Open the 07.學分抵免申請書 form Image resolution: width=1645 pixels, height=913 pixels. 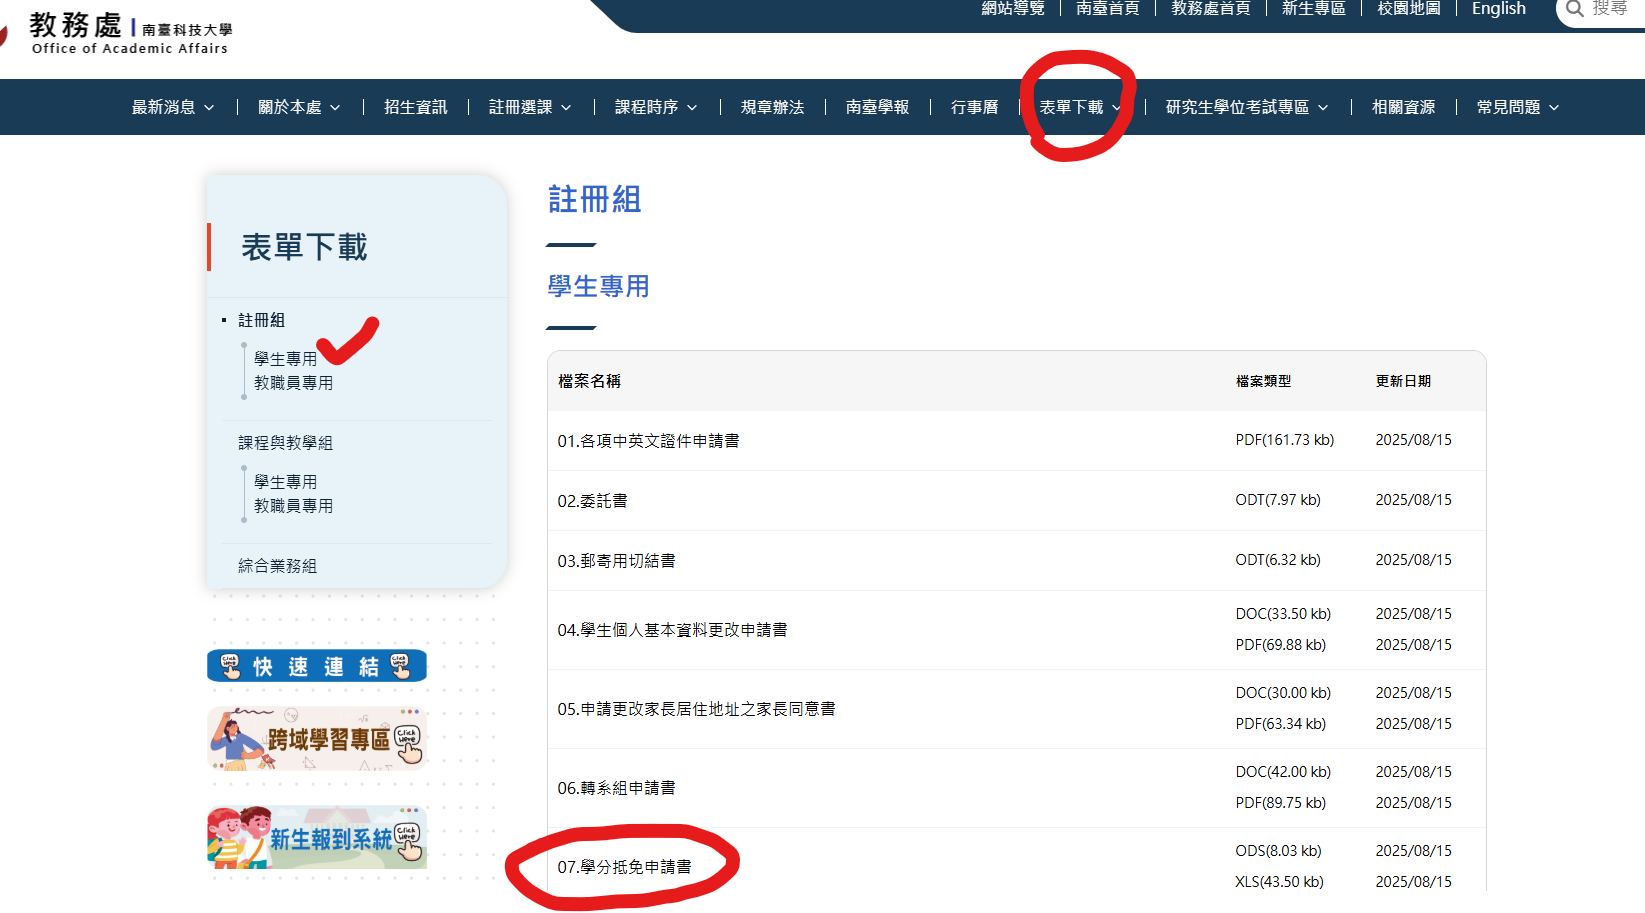[624, 867]
